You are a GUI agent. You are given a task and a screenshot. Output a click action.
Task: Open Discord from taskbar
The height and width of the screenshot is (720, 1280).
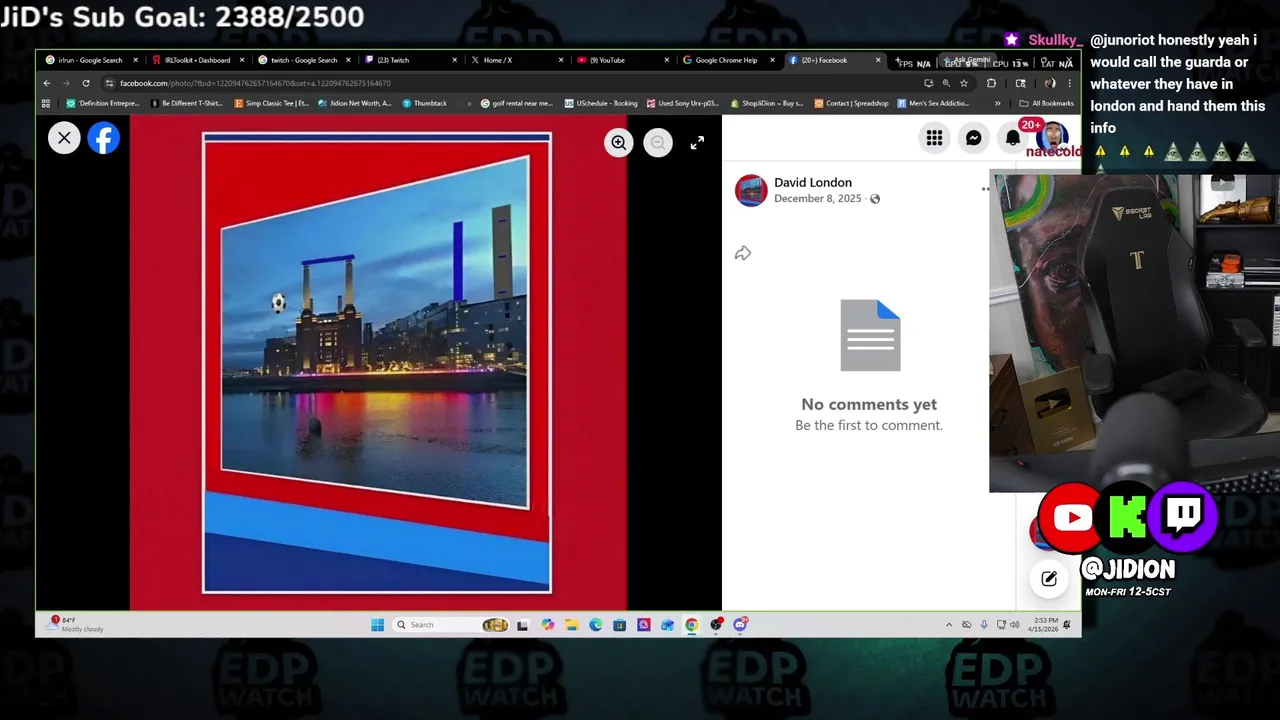click(740, 625)
